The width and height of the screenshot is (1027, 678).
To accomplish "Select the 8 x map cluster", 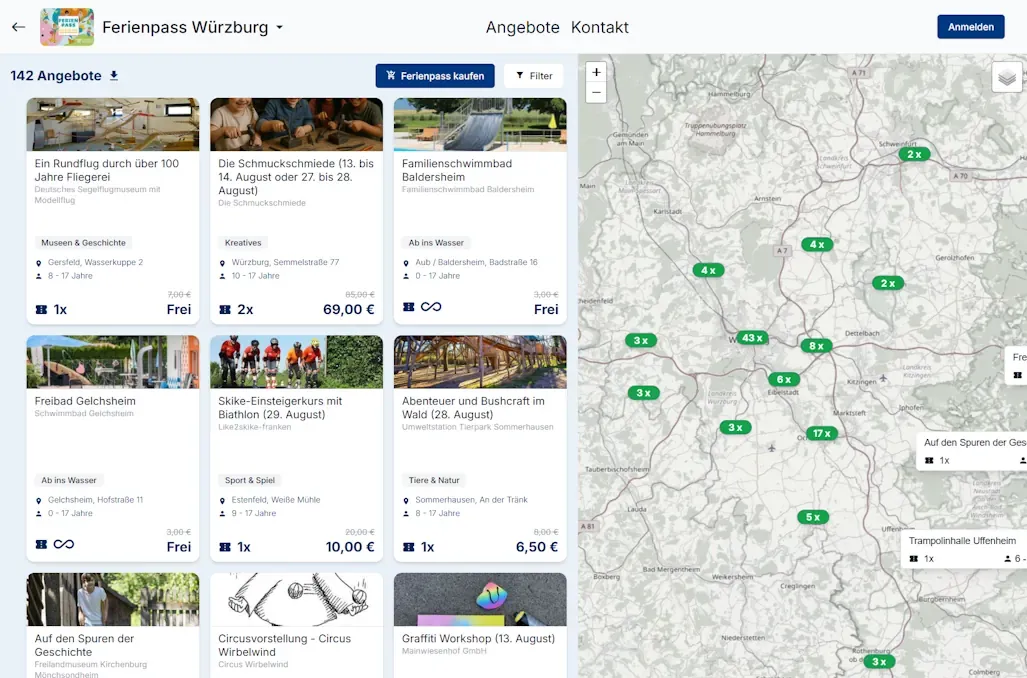I will pyautogui.click(x=816, y=346).
